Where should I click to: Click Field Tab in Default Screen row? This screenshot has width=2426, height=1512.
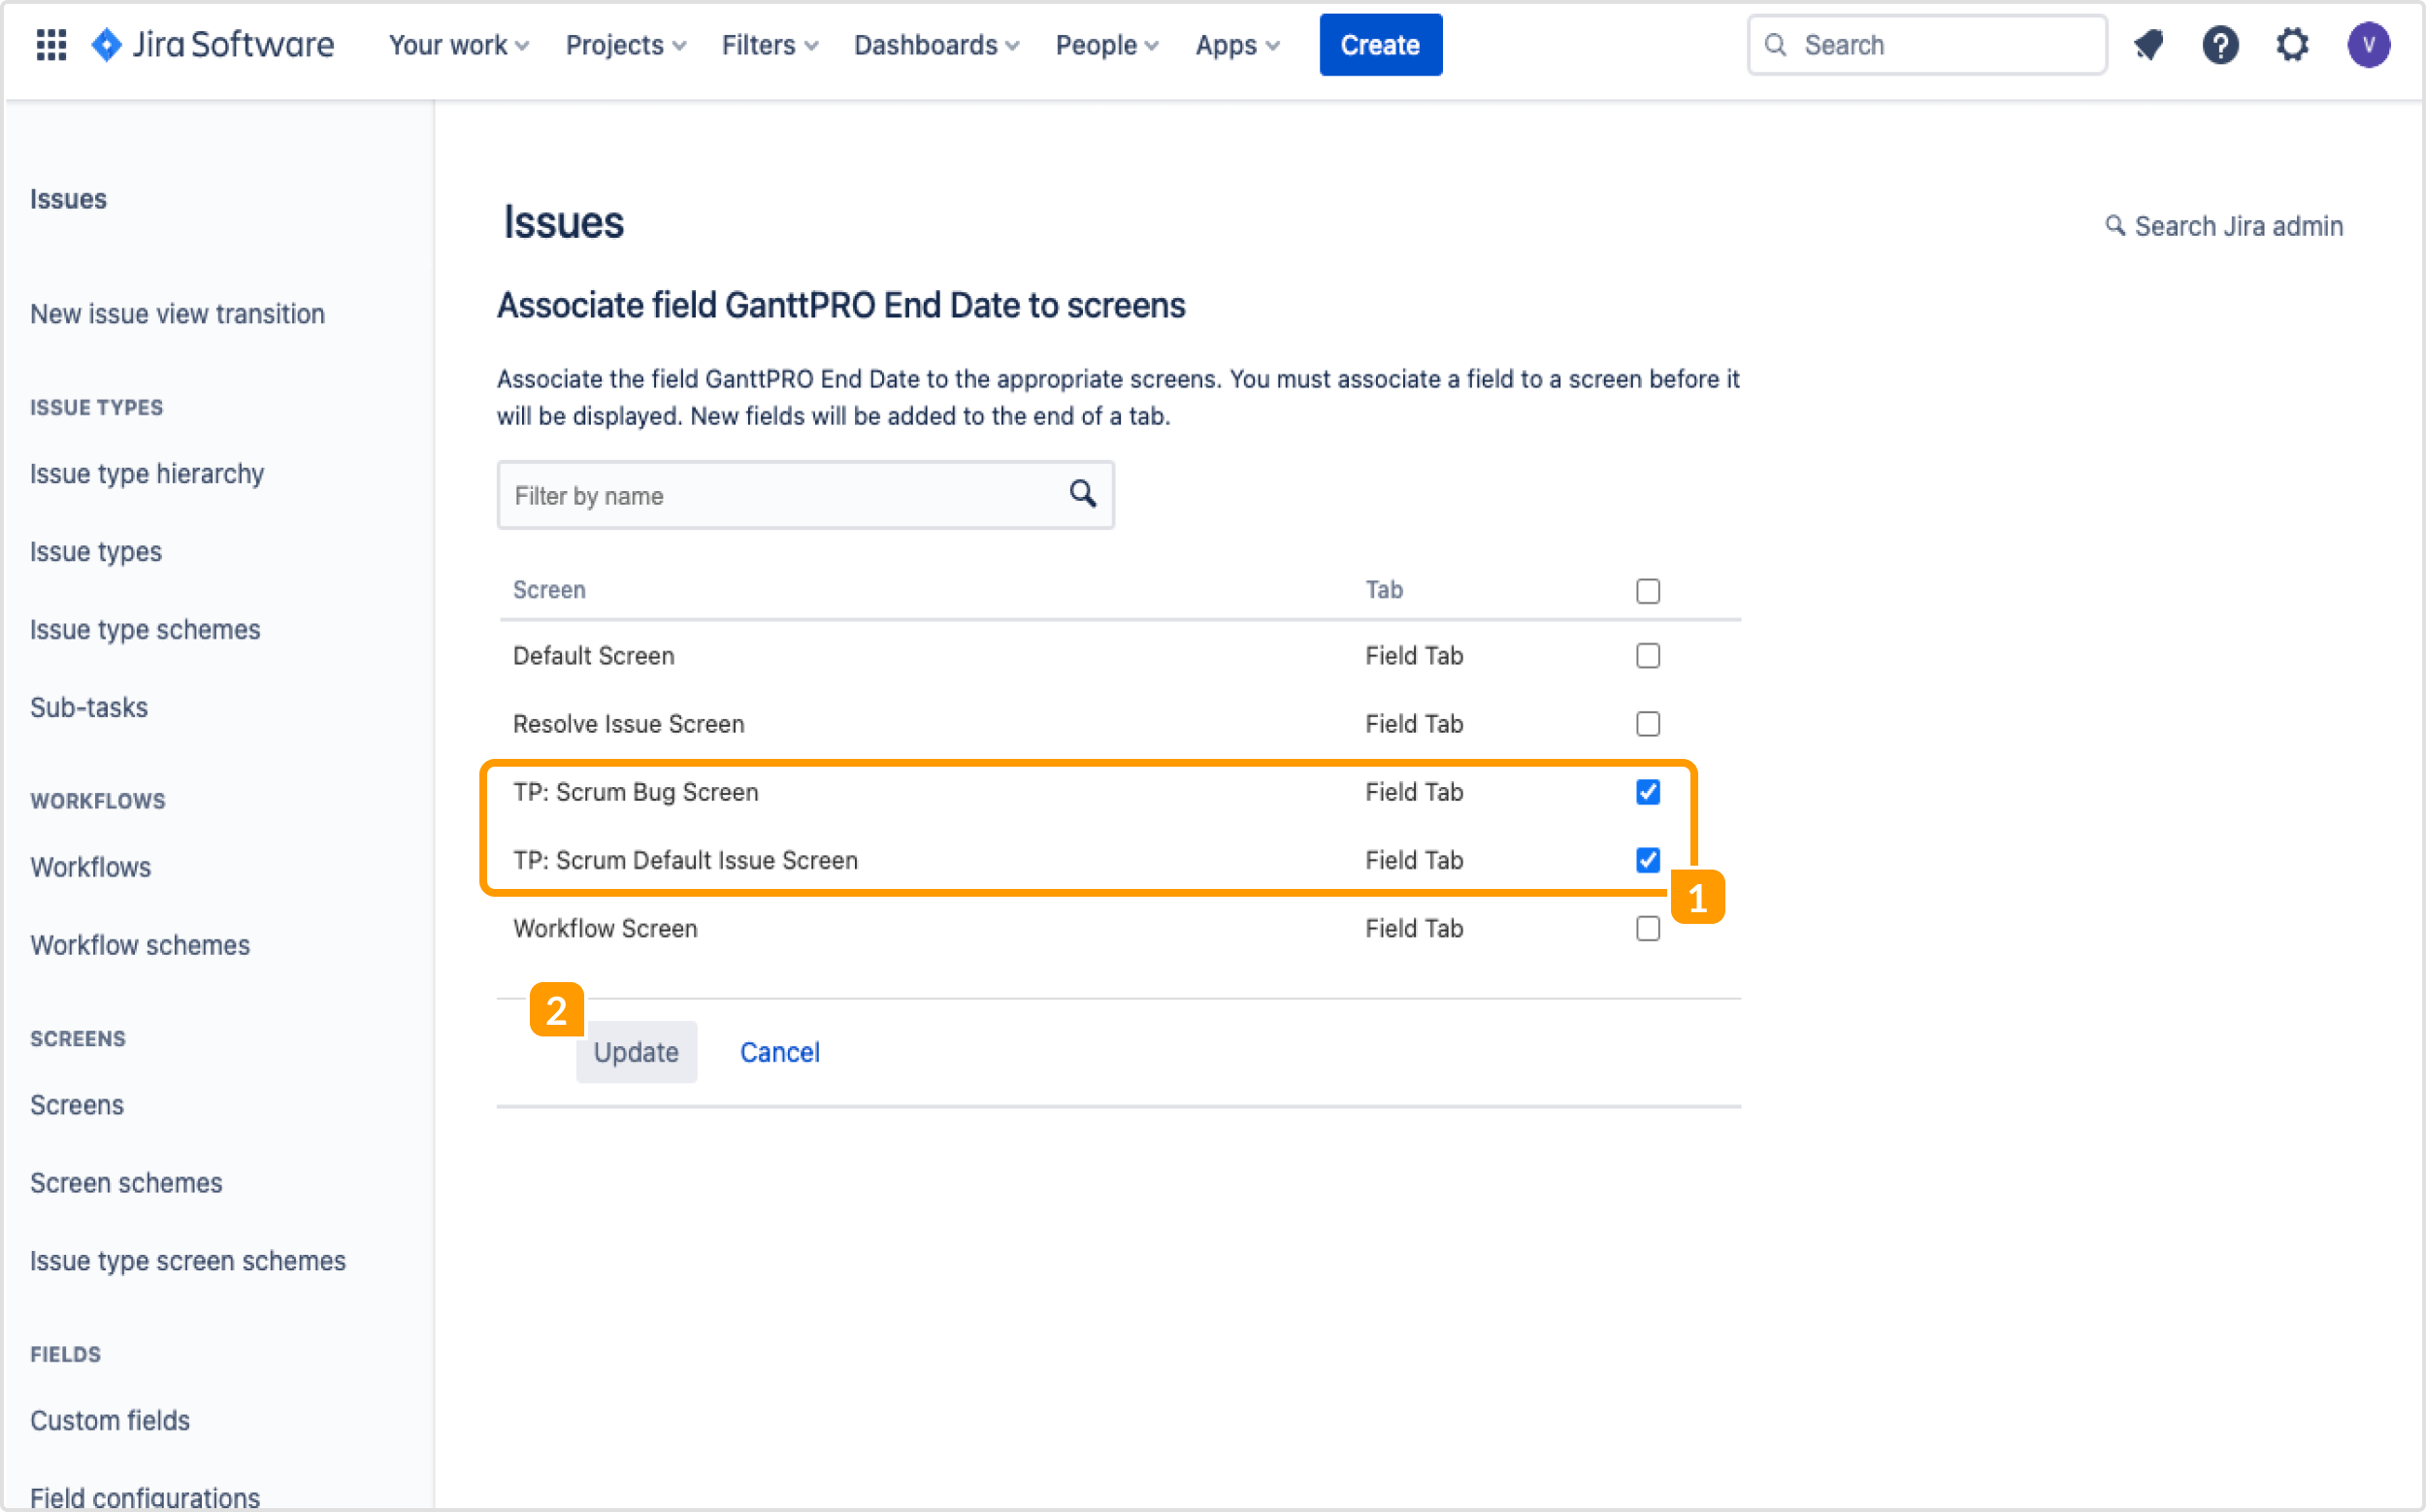pos(1414,656)
